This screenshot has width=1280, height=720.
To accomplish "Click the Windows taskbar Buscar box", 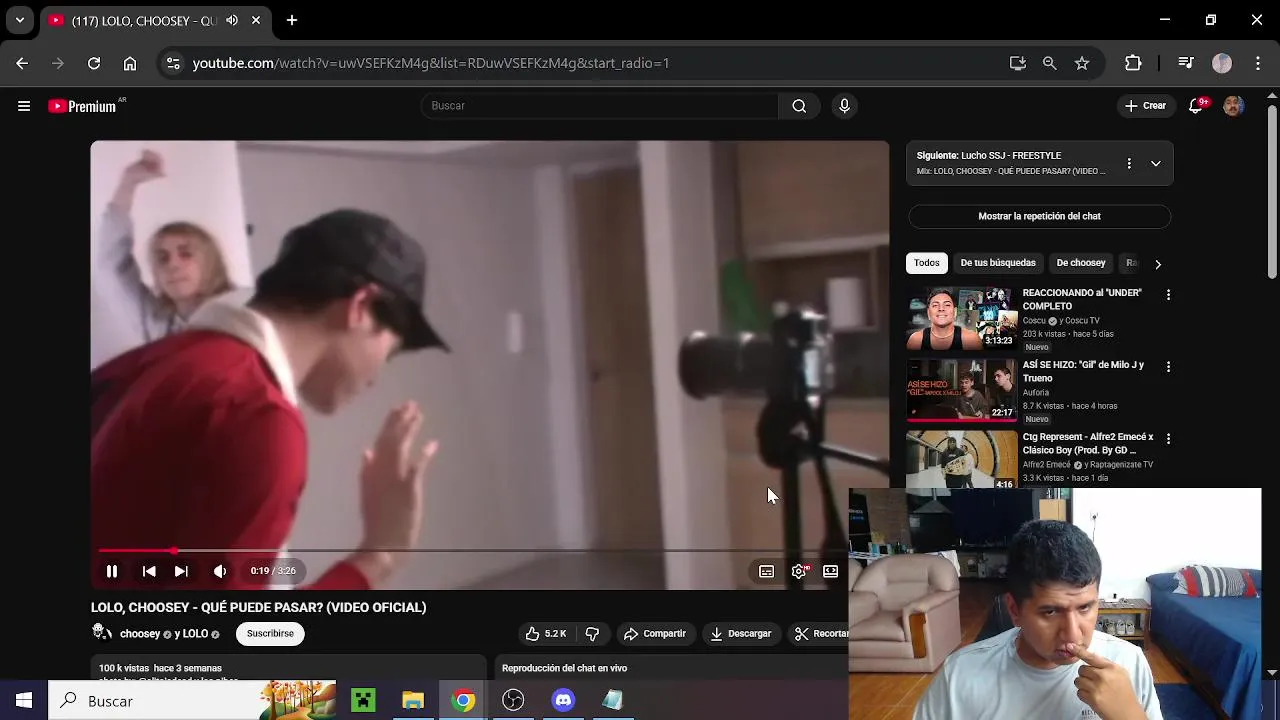I will (x=194, y=701).
